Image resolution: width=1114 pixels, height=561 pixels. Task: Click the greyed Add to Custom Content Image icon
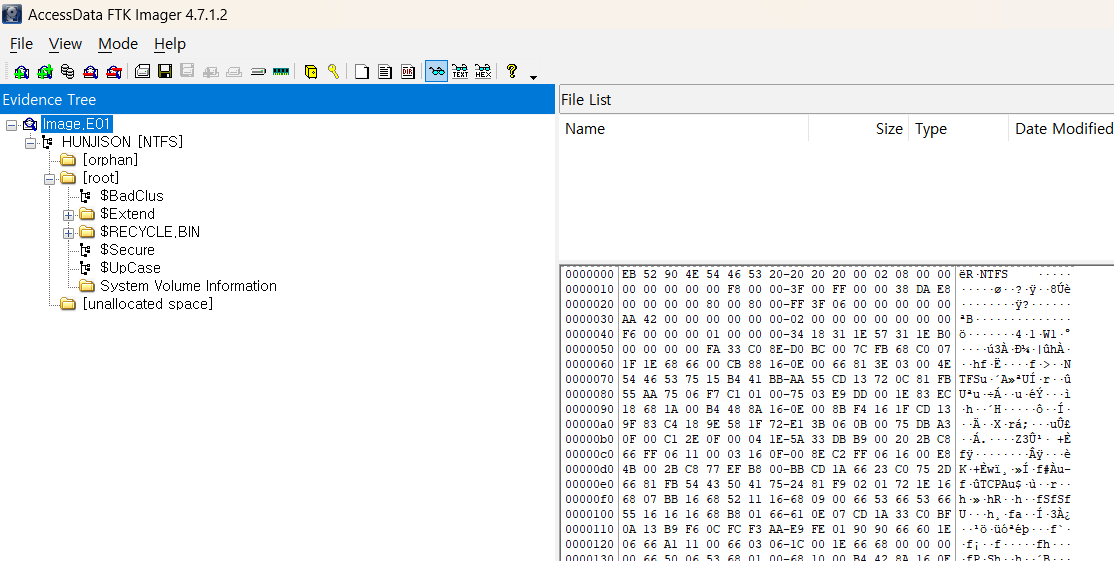point(210,72)
